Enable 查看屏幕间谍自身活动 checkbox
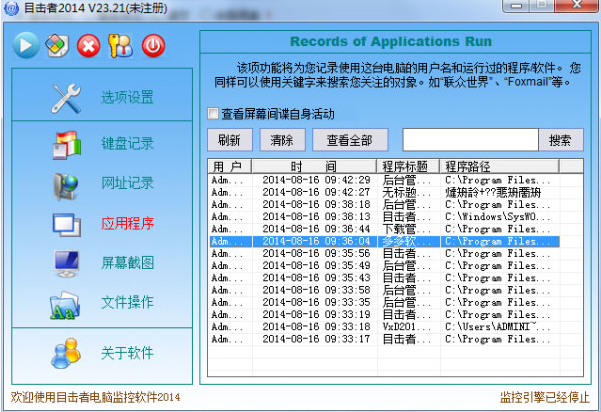Image resolution: width=601 pixels, height=412 pixels. point(212,113)
